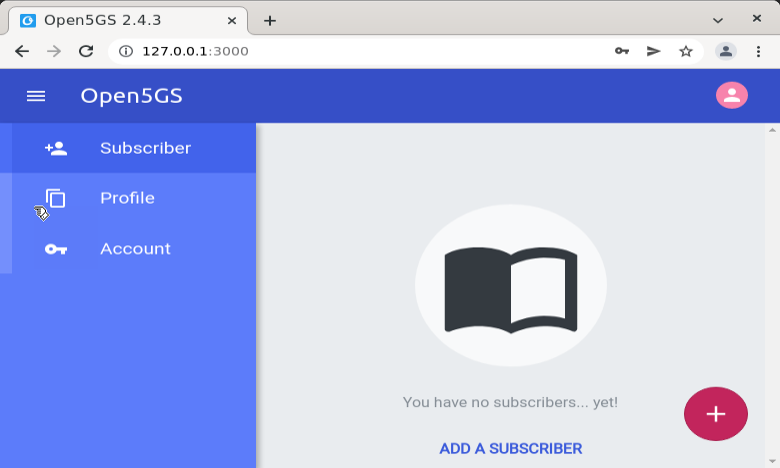The height and width of the screenshot is (468, 780).
Task: Open browser profile avatar
Action: tap(726, 51)
